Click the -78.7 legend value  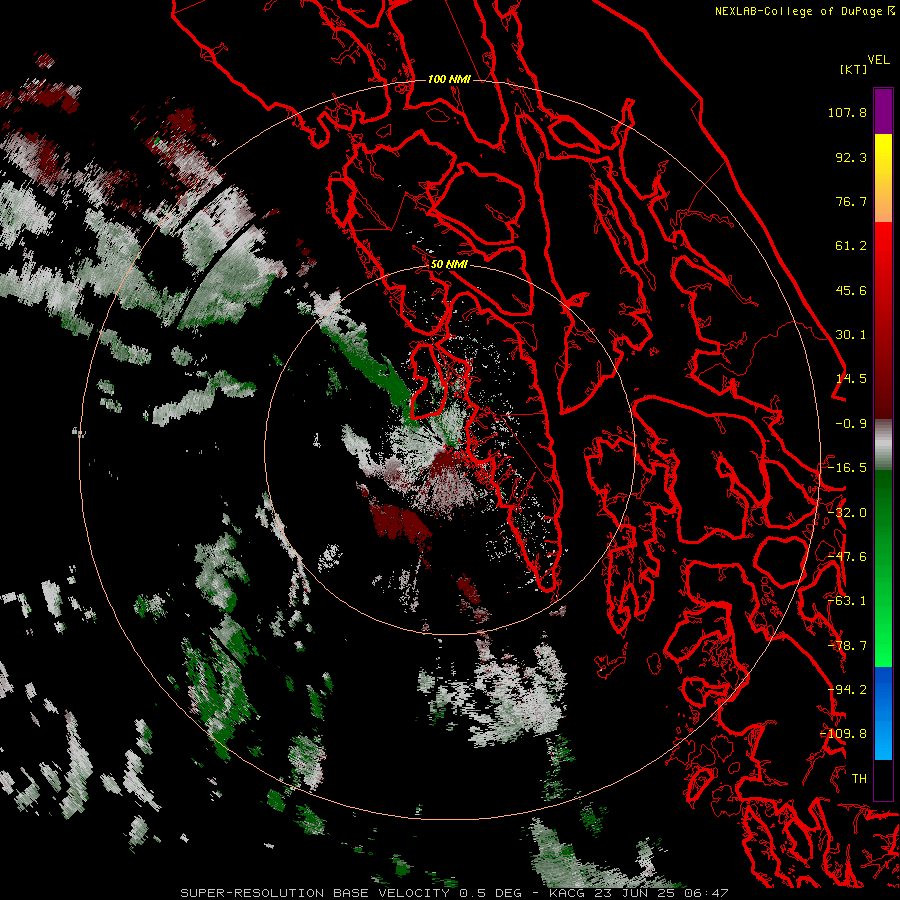tap(847, 646)
